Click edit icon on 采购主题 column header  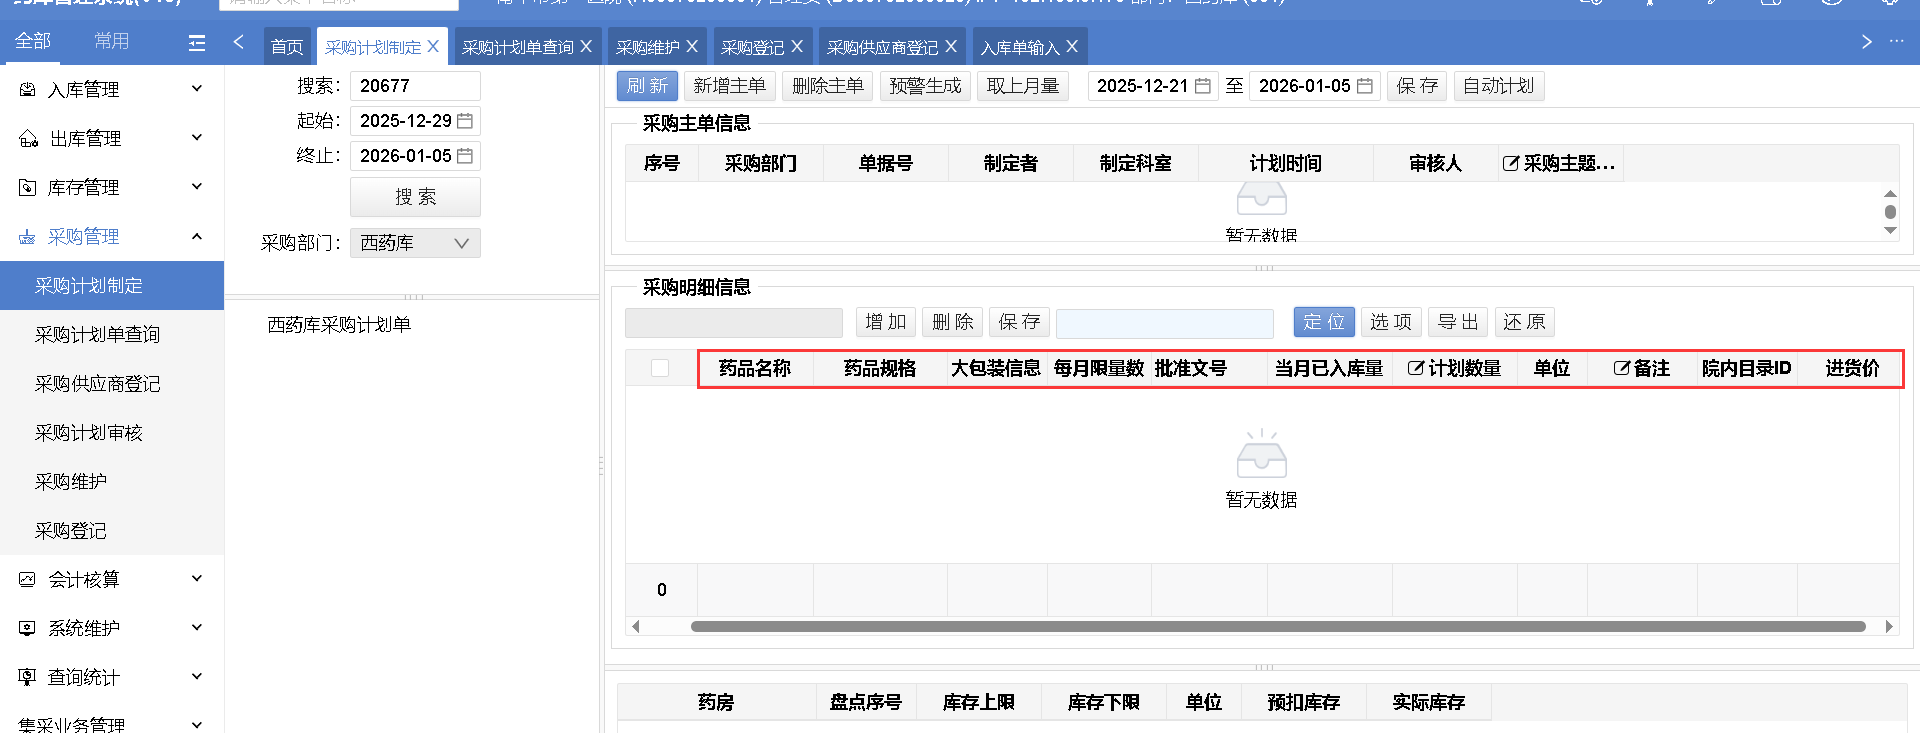tap(1511, 164)
